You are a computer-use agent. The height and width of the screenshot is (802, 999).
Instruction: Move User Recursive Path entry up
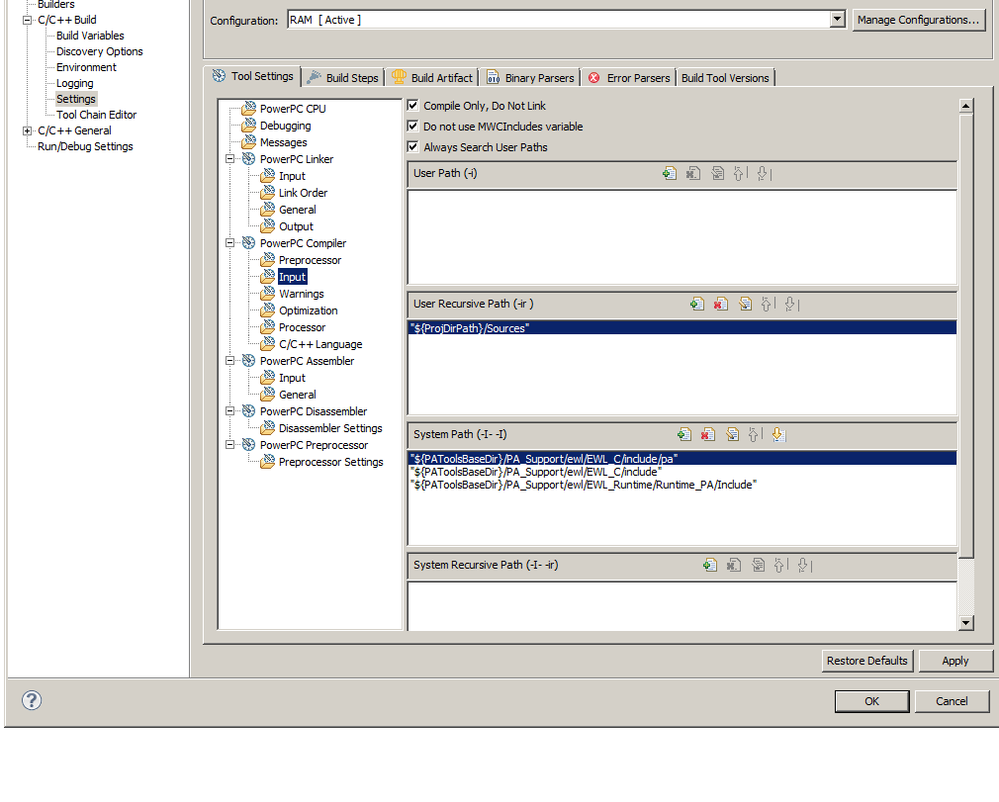767,304
